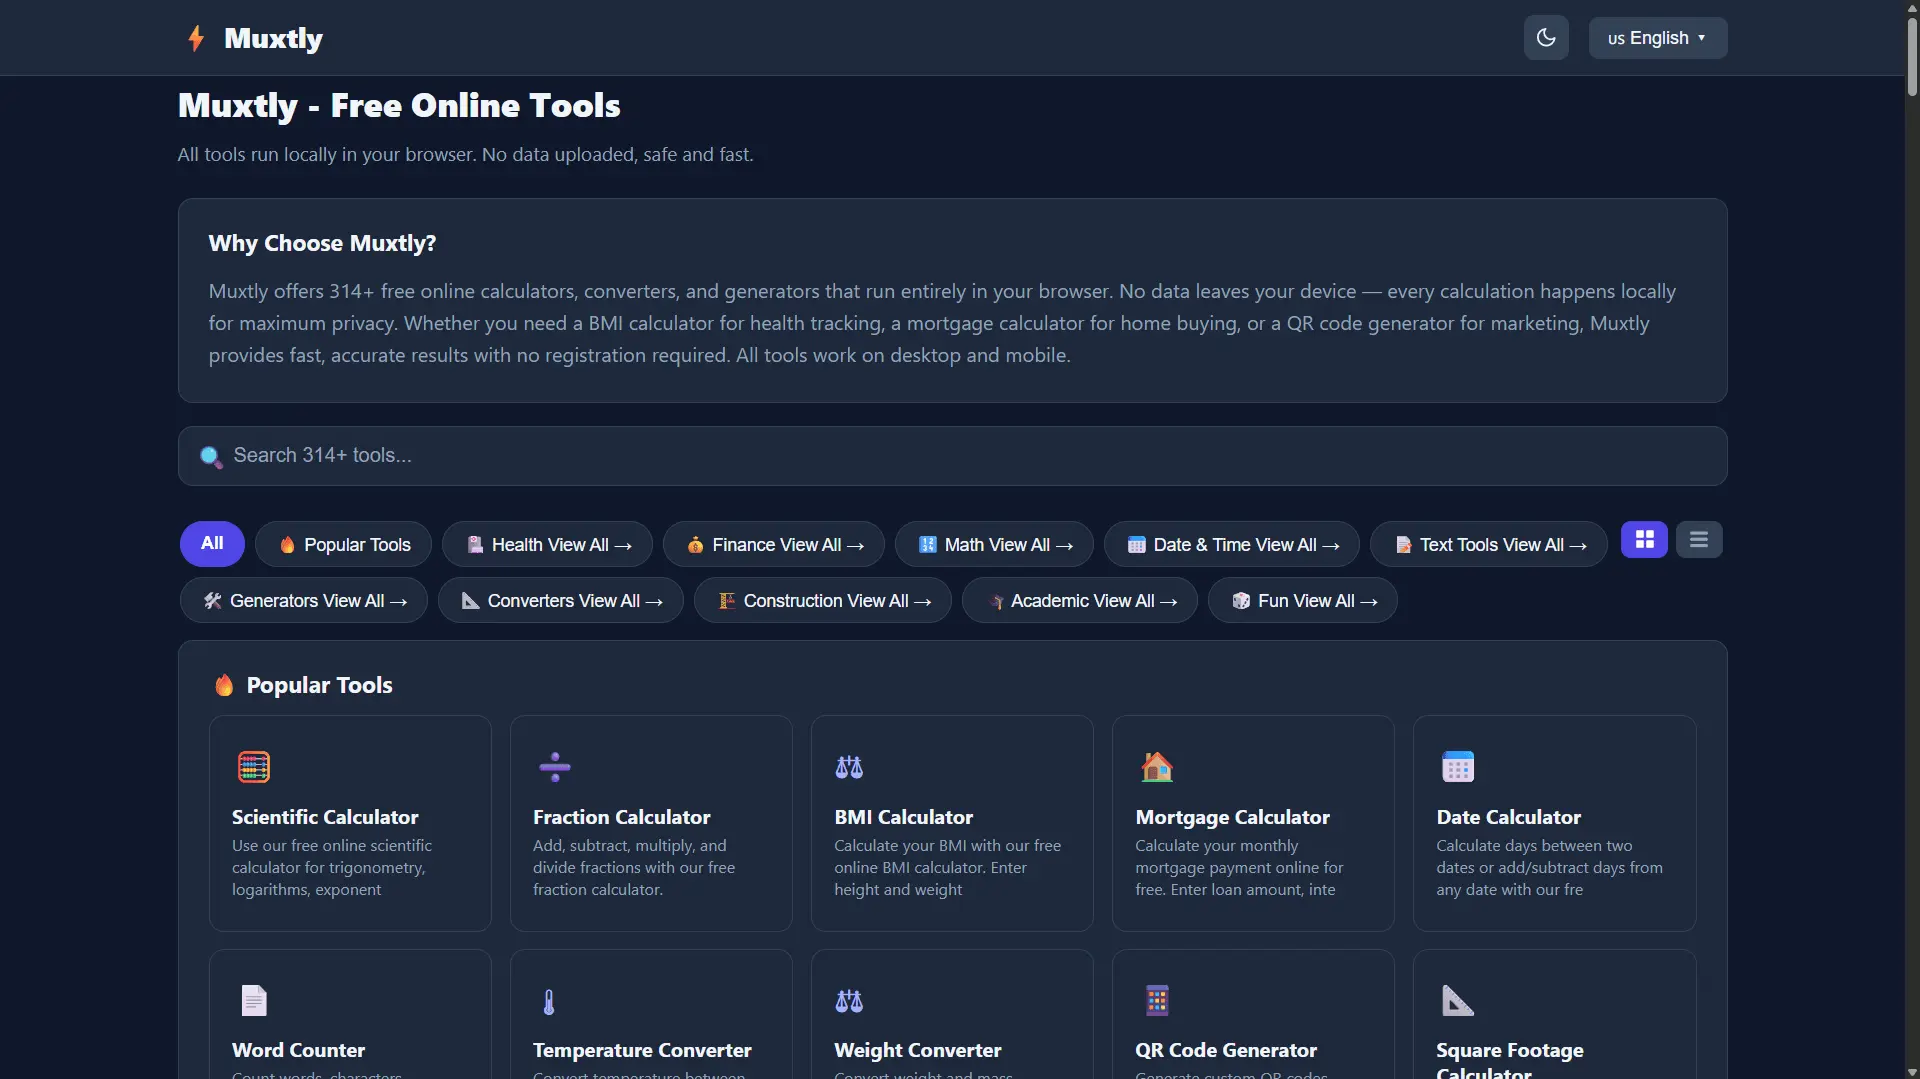Image resolution: width=1920 pixels, height=1079 pixels.
Task: Open the Fraction Calculator title
Action: pyautogui.click(x=621, y=817)
